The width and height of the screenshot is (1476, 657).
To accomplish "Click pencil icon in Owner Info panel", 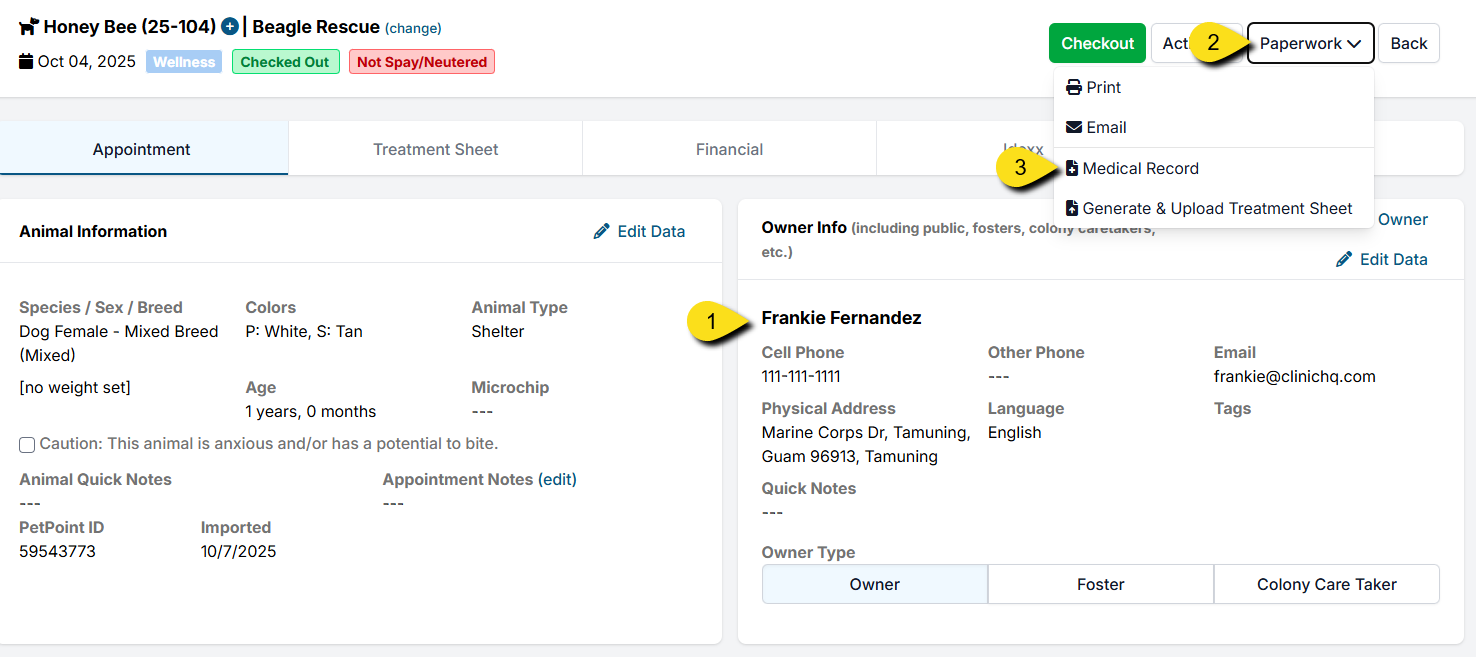I will [1344, 260].
